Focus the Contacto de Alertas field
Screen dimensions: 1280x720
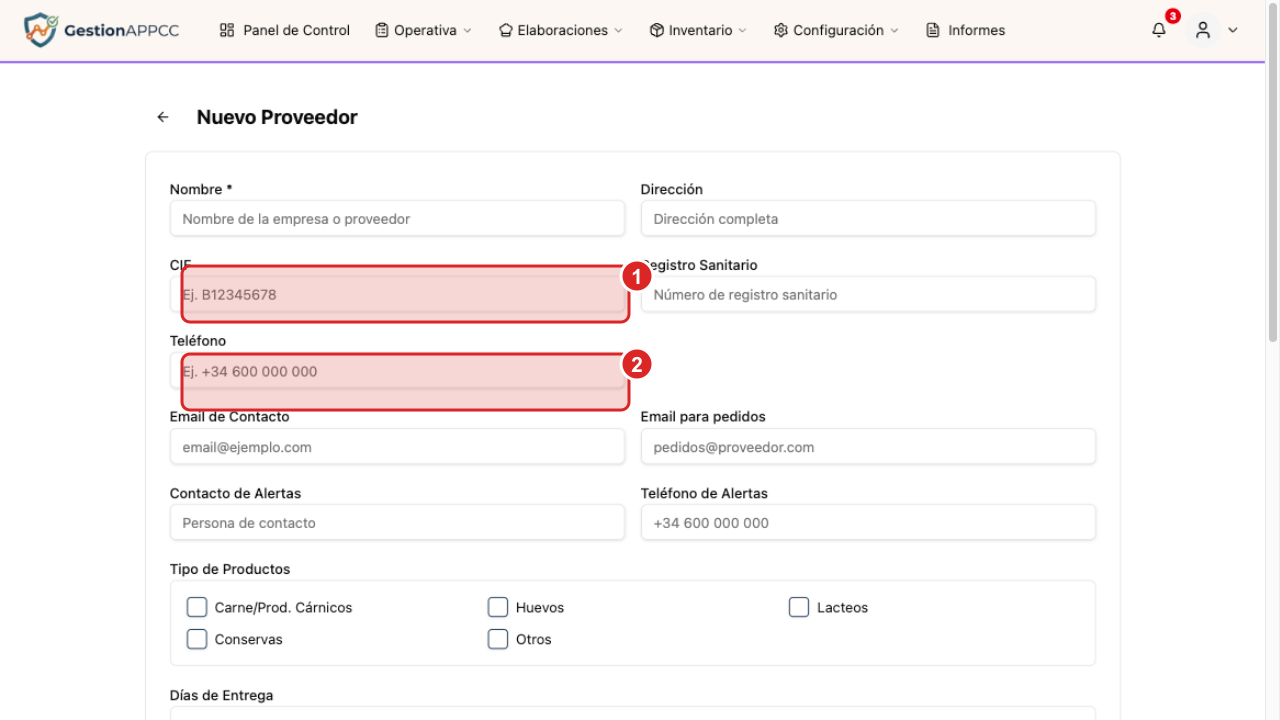pyautogui.click(x=397, y=523)
